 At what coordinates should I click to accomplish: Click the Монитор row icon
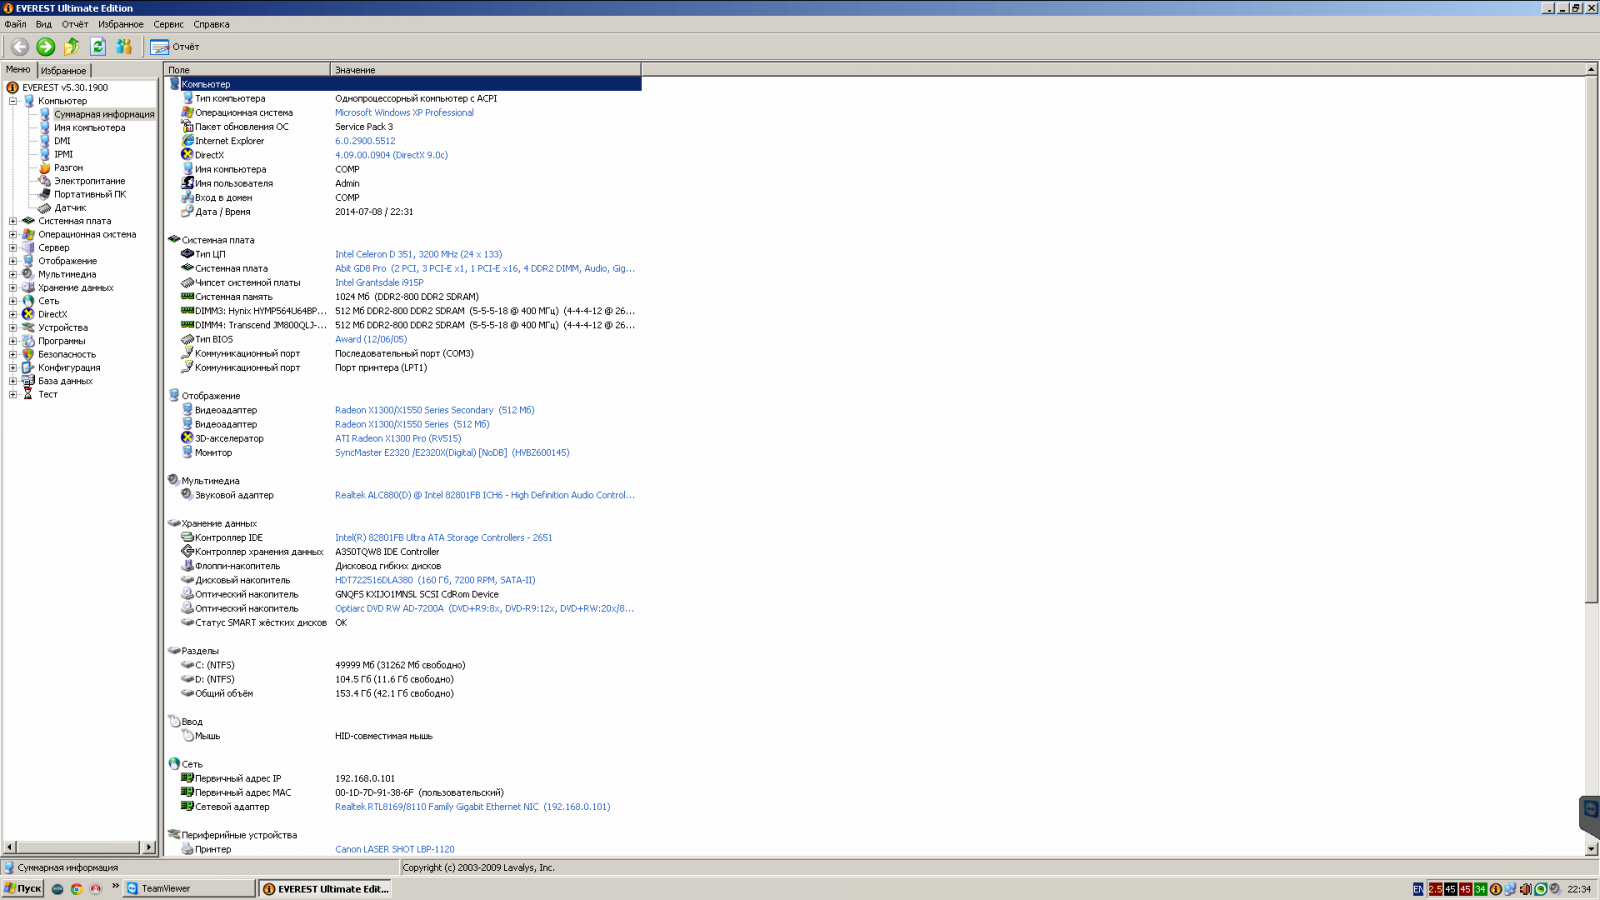point(187,452)
